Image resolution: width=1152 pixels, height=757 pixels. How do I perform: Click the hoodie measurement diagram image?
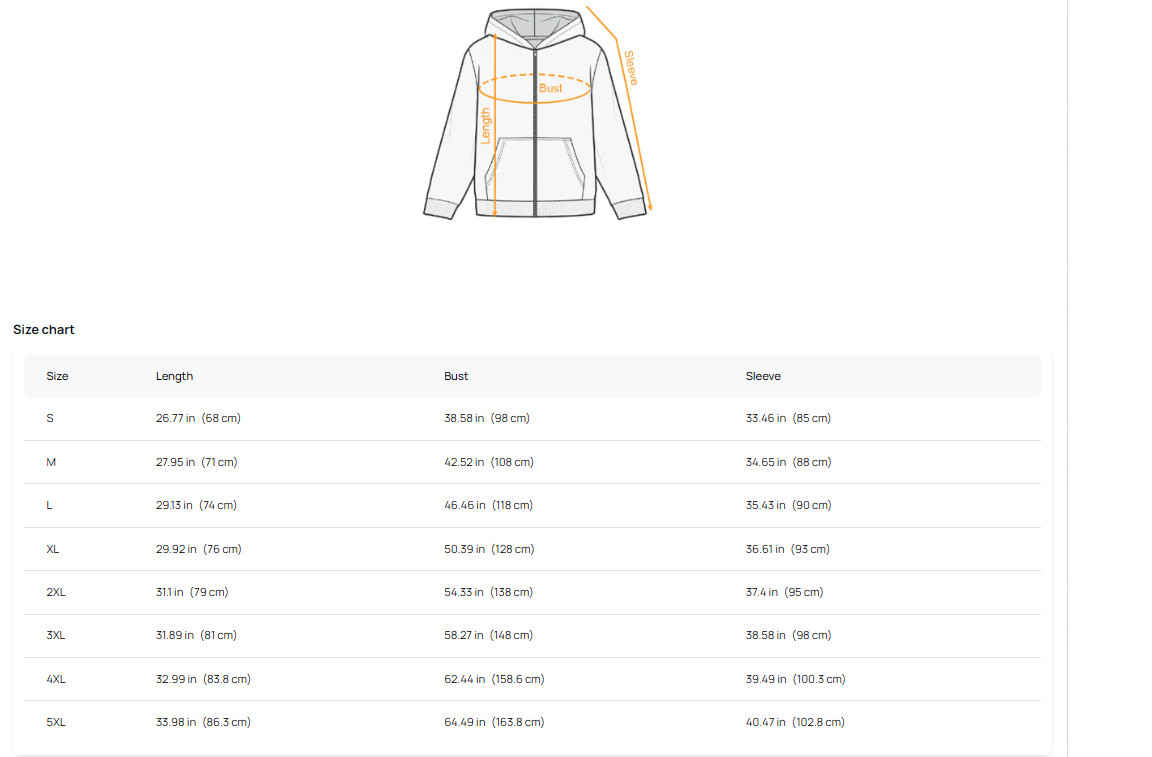[x=536, y=112]
